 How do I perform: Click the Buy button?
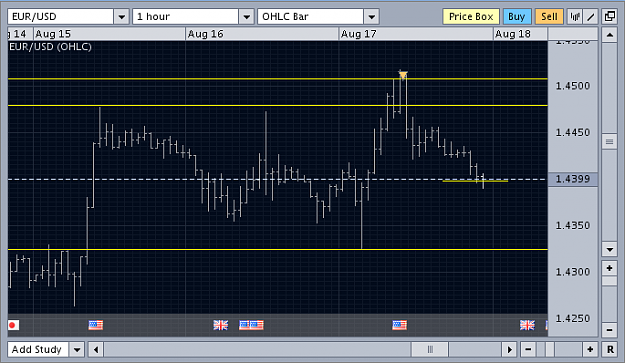[x=517, y=17]
